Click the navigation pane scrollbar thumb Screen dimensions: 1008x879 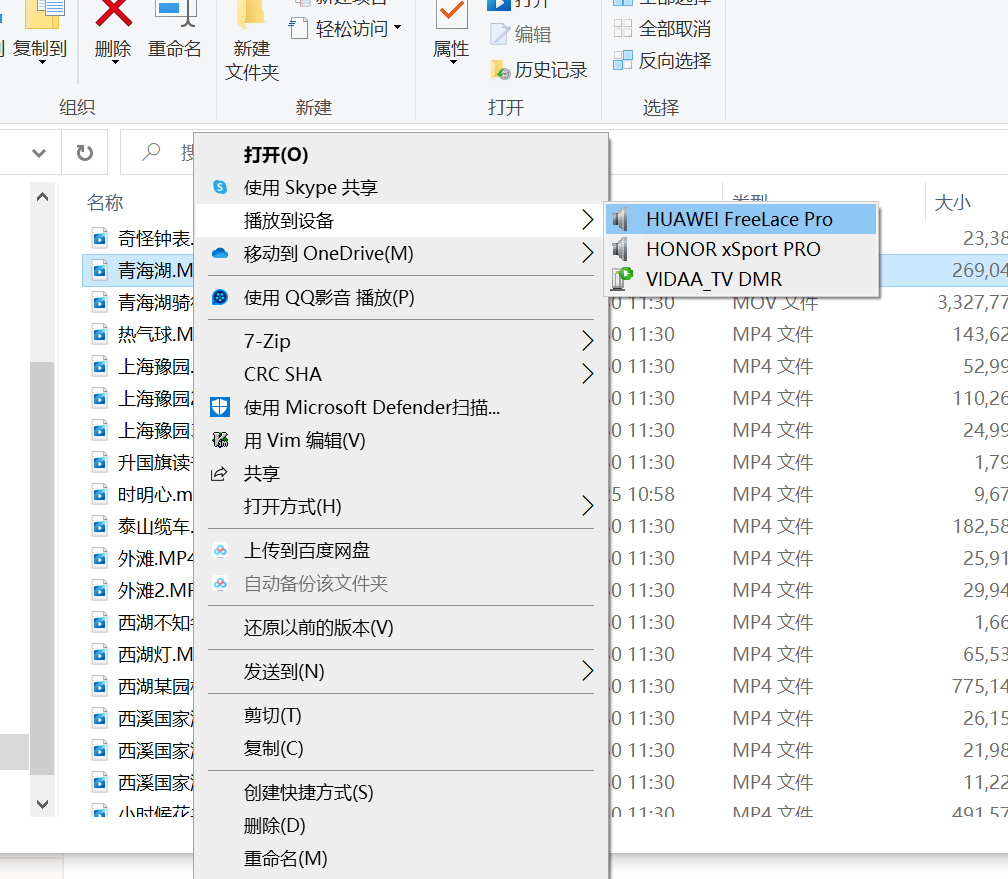click(42, 568)
